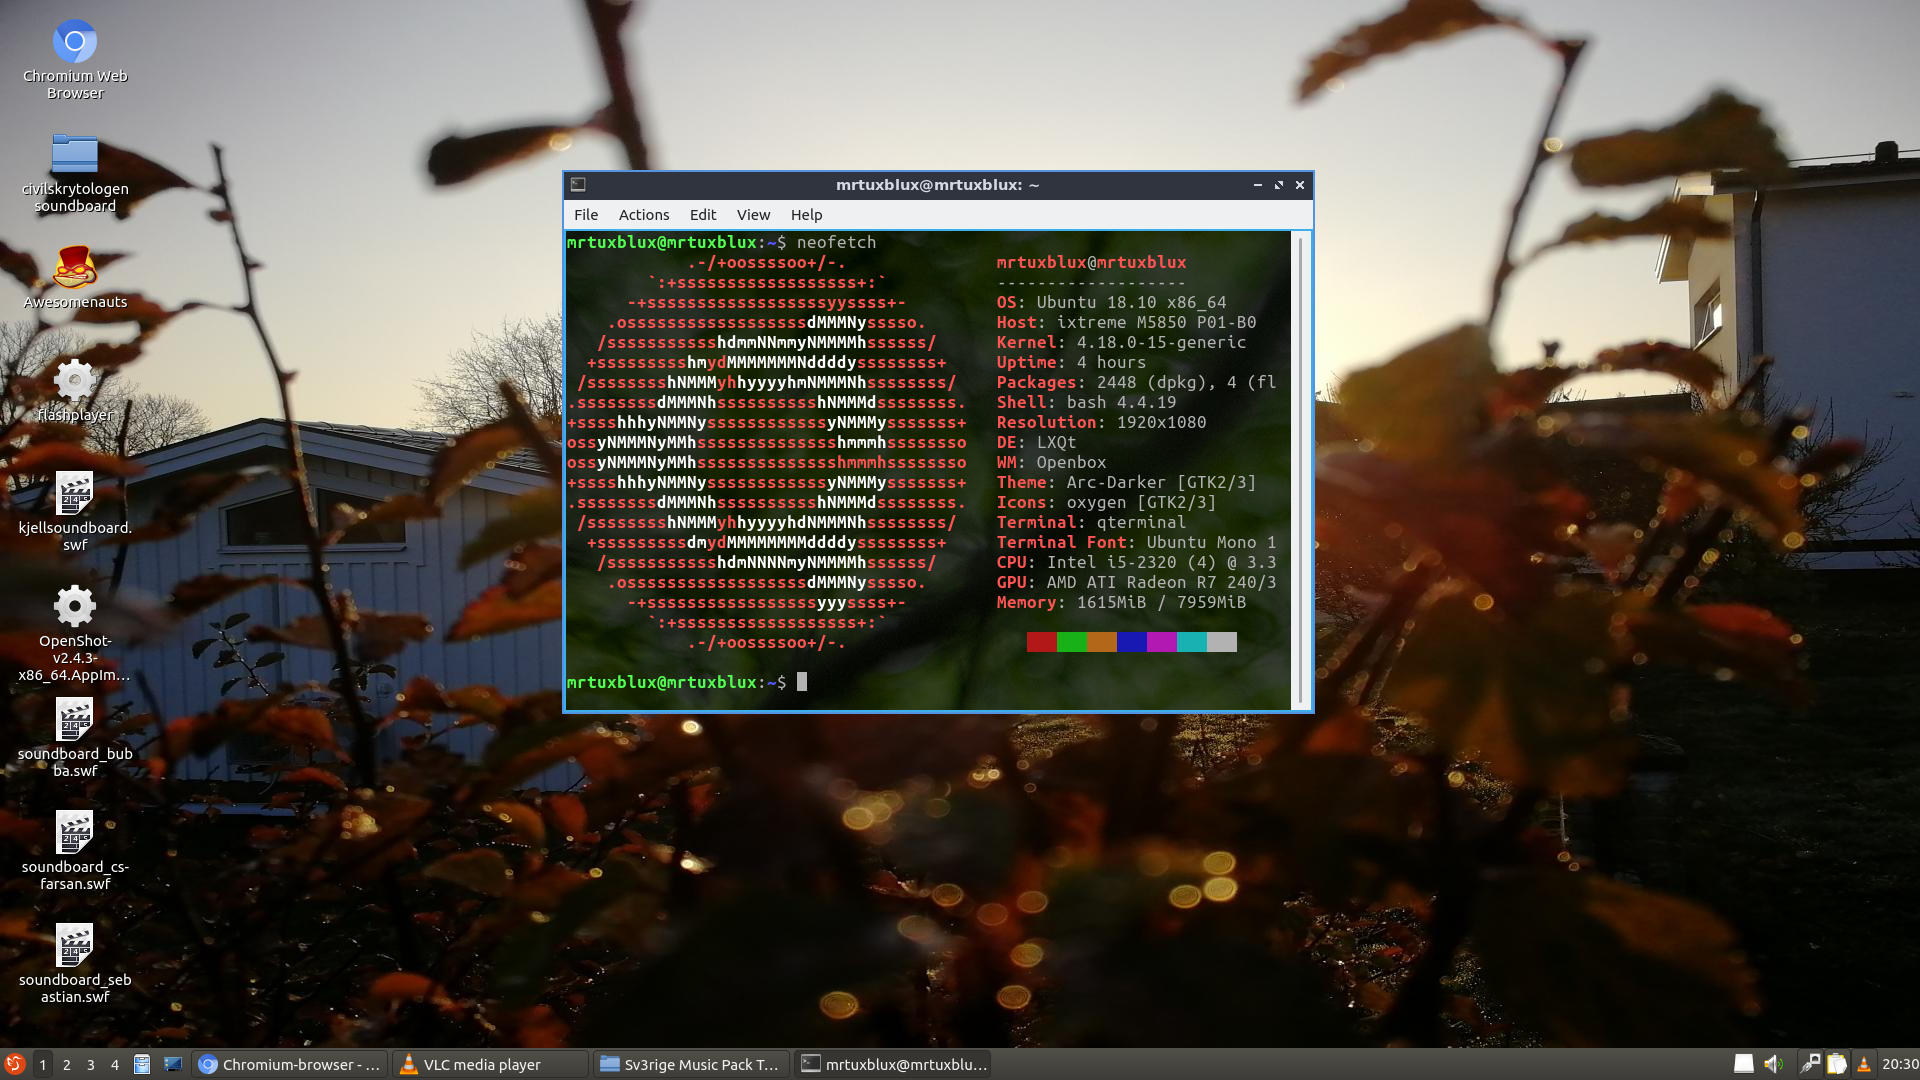Switch to workspace 3
Image resolution: width=1920 pixels, height=1080 pixels.
pos(91,1064)
